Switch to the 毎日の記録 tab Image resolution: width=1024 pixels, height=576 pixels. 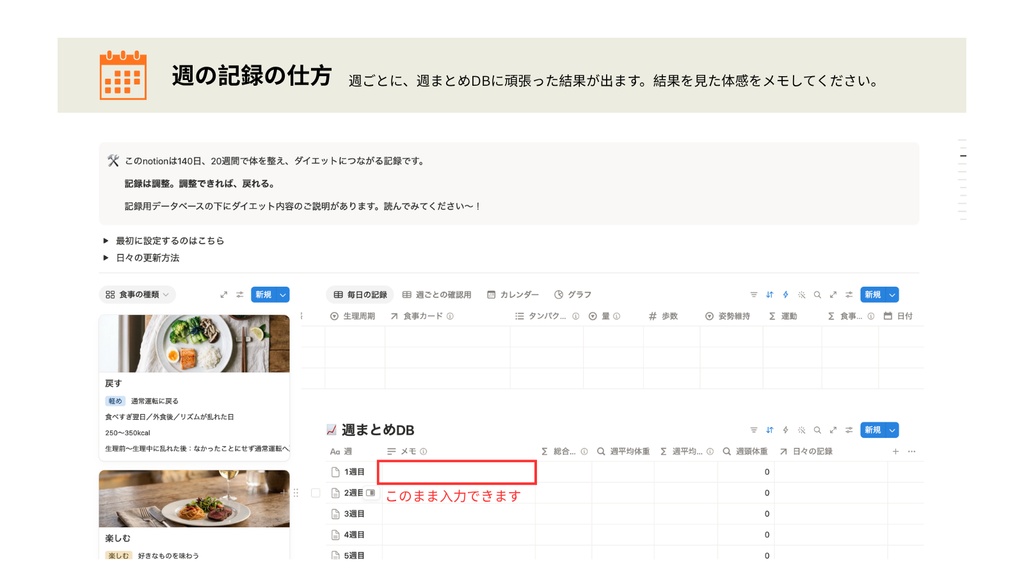(360, 295)
